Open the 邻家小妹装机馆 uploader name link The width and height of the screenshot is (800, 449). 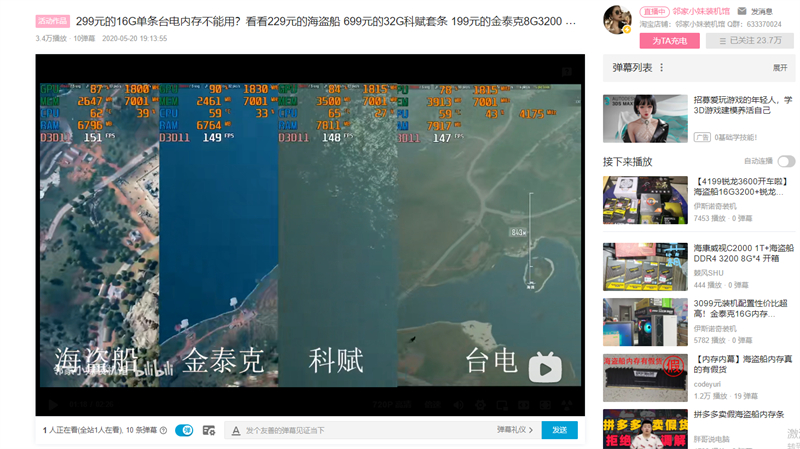click(701, 11)
